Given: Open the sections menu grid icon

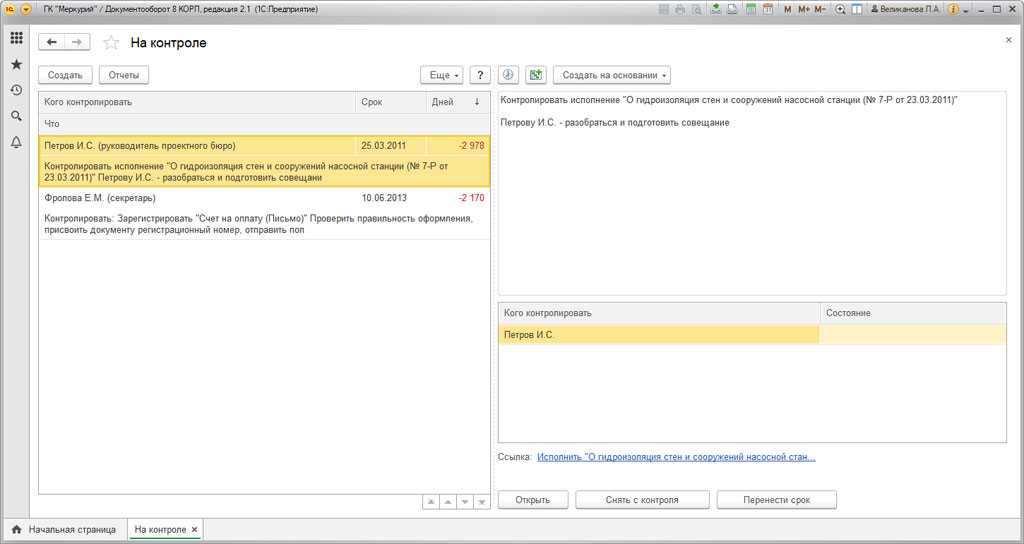Looking at the screenshot, I should tap(16, 38).
